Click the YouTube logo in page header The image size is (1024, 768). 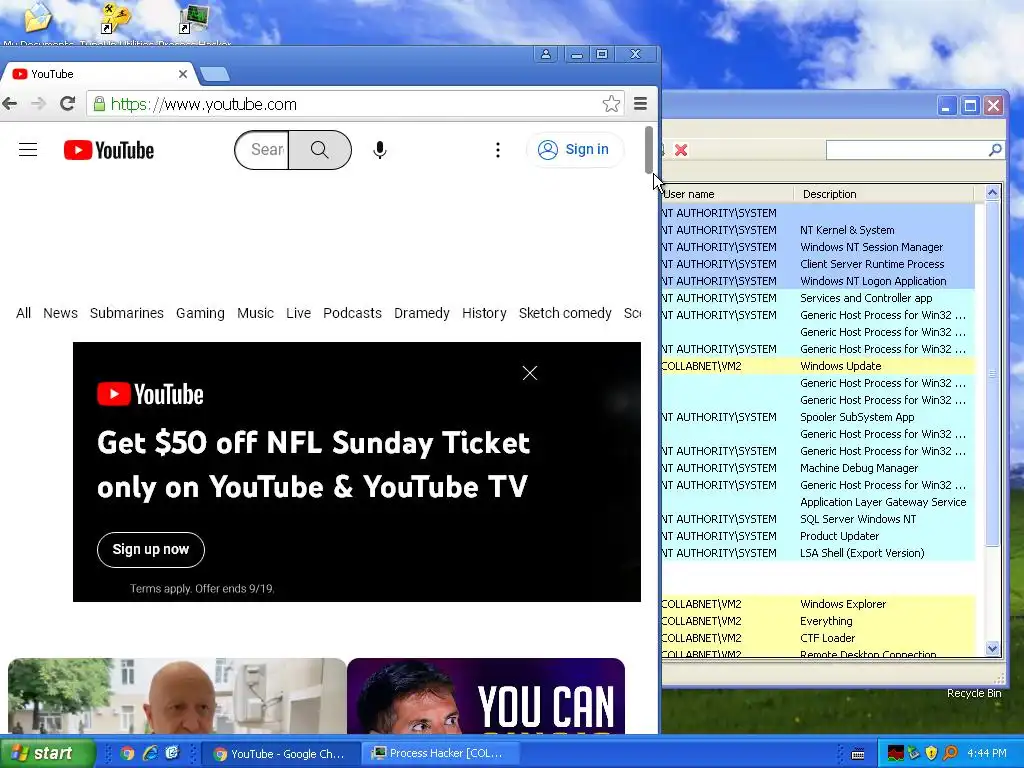109,150
